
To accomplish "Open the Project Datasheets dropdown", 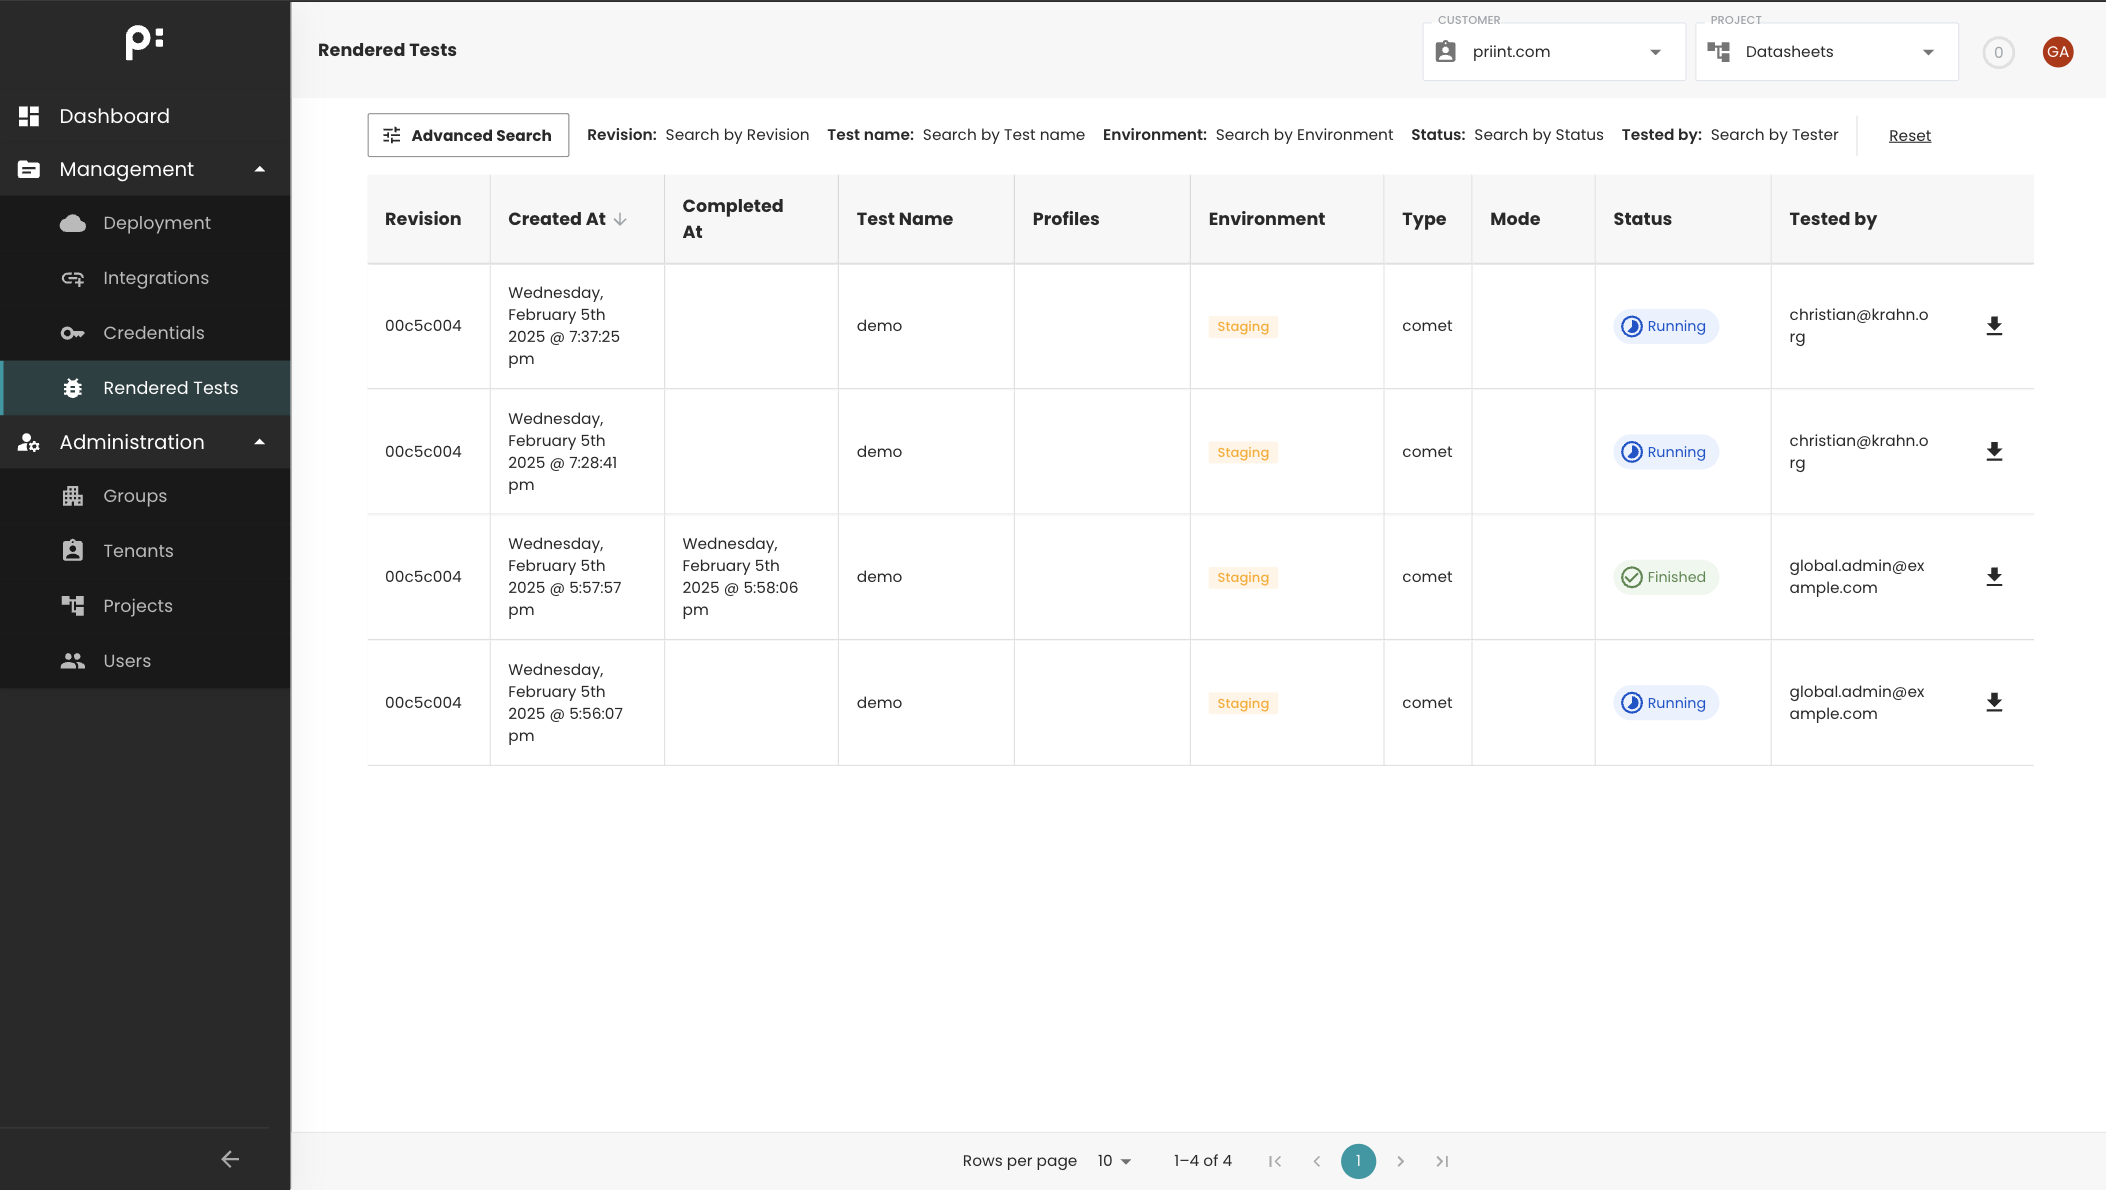I will click(1826, 52).
